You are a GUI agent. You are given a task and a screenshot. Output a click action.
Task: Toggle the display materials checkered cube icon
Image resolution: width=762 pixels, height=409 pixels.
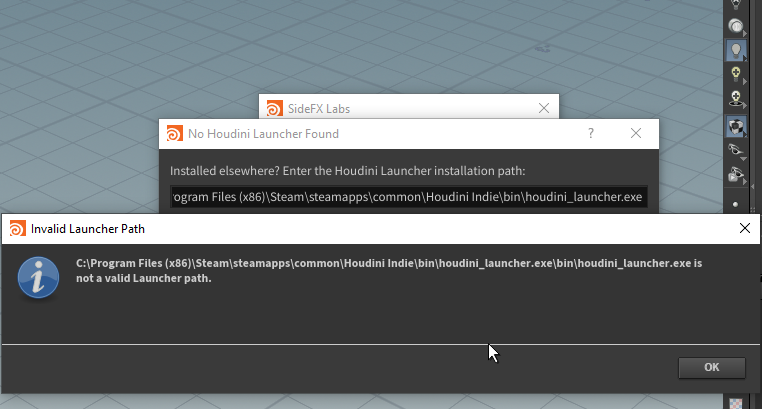pos(736,126)
